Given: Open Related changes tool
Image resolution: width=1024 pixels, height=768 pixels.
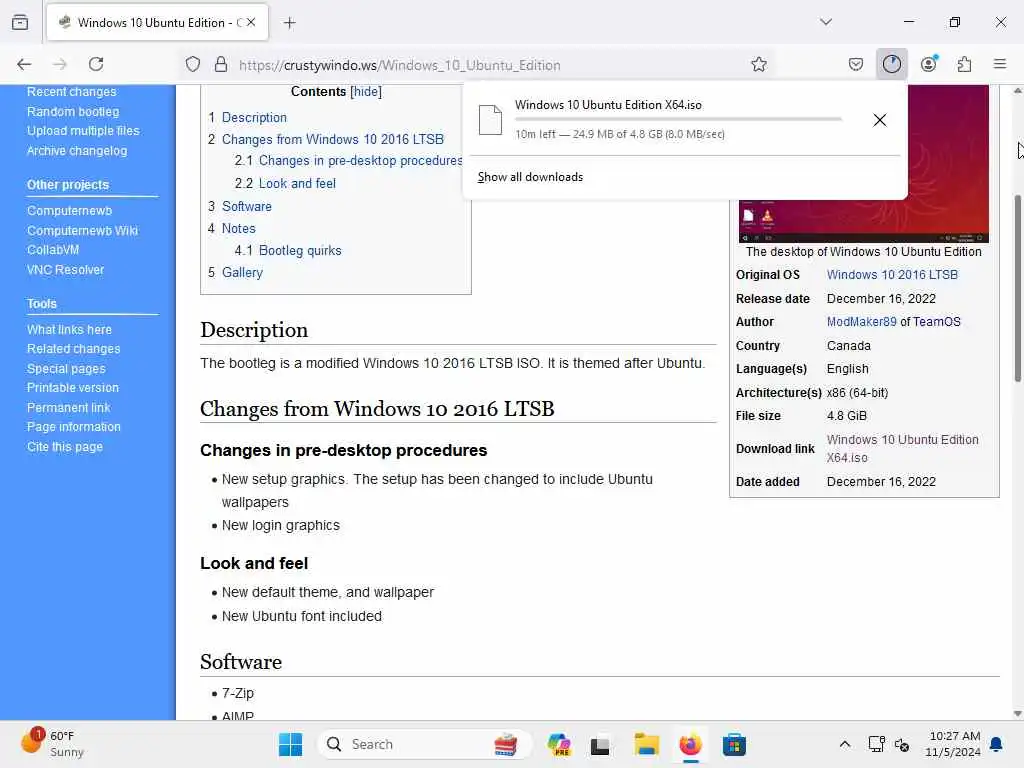Looking at the screenshot, I should click(73, 349).
